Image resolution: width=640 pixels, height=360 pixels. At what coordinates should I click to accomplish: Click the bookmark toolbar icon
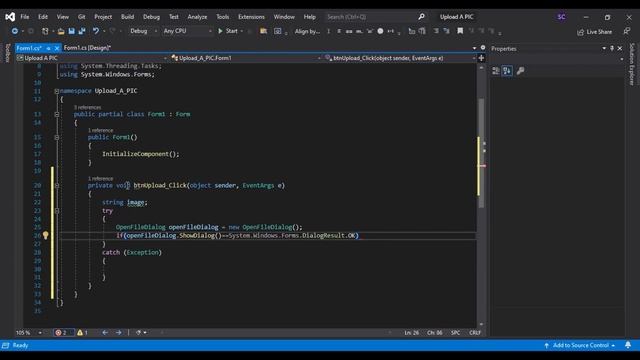click(460, 31)
